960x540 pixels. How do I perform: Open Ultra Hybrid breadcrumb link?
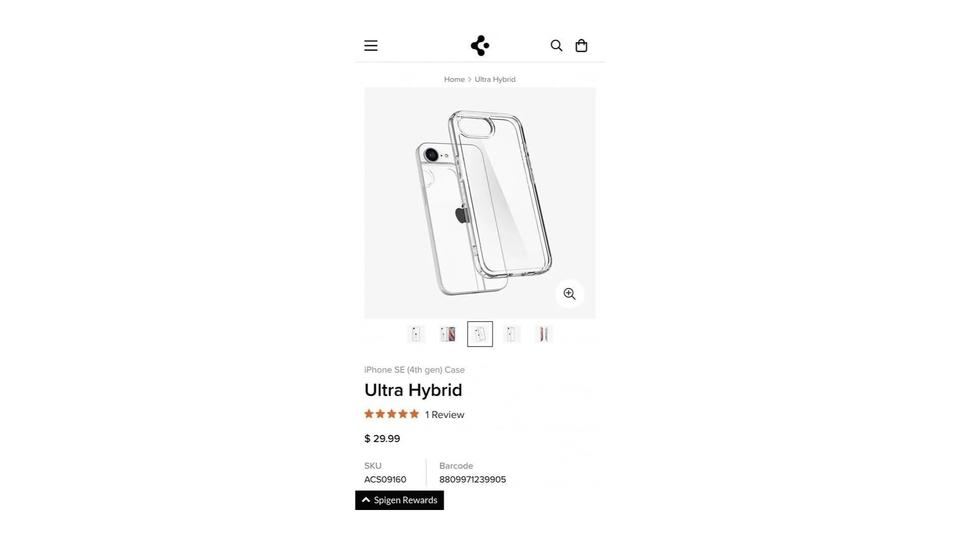coord(495,80)
